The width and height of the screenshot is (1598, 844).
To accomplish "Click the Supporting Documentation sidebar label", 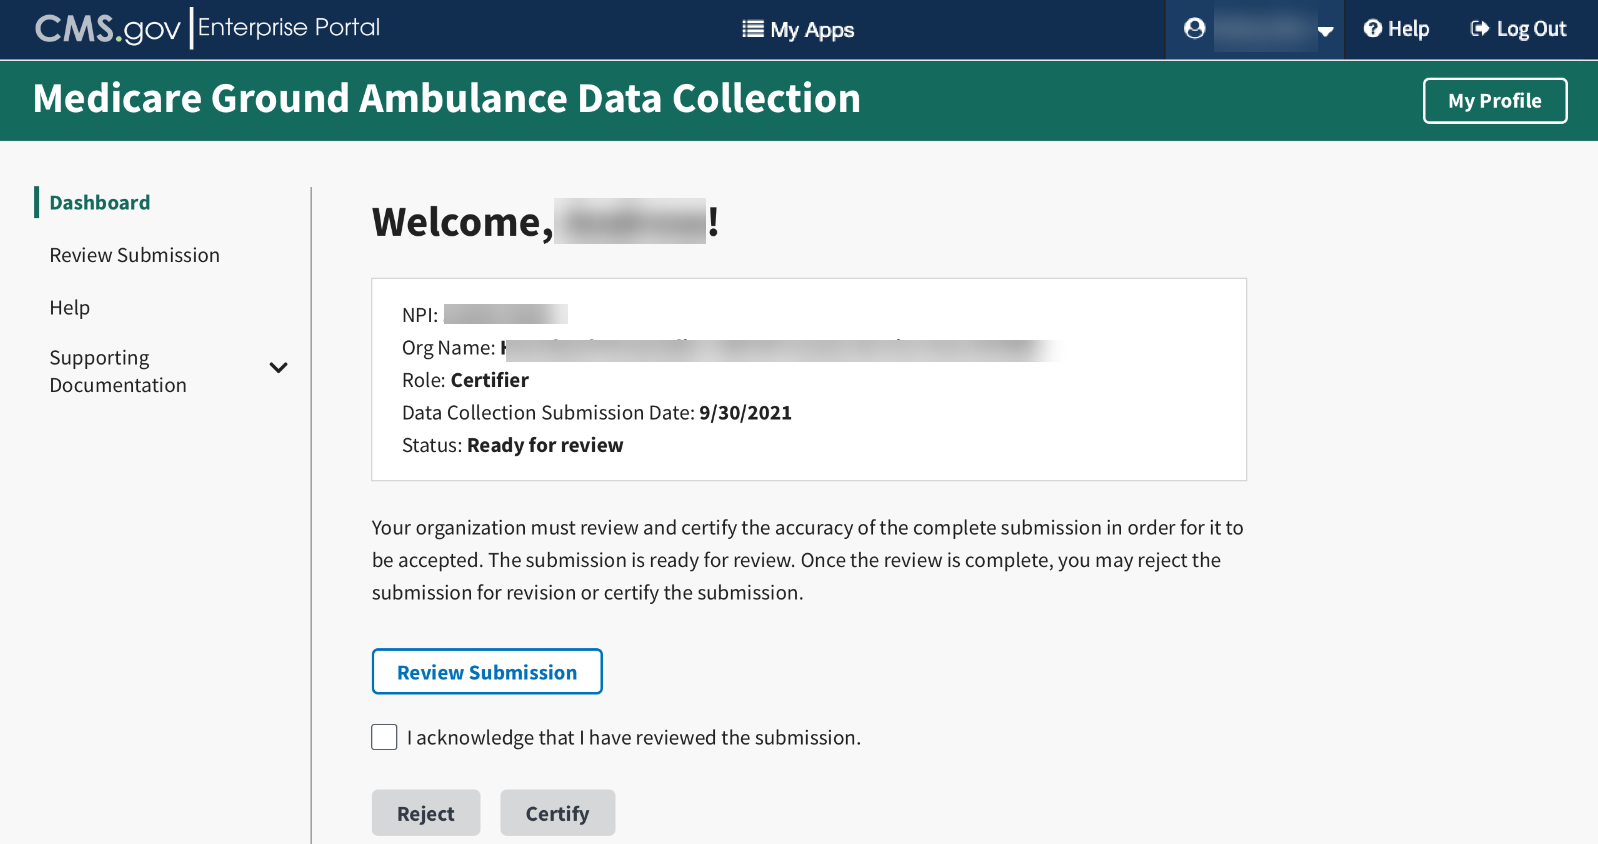I will click(x=118, y=371).
